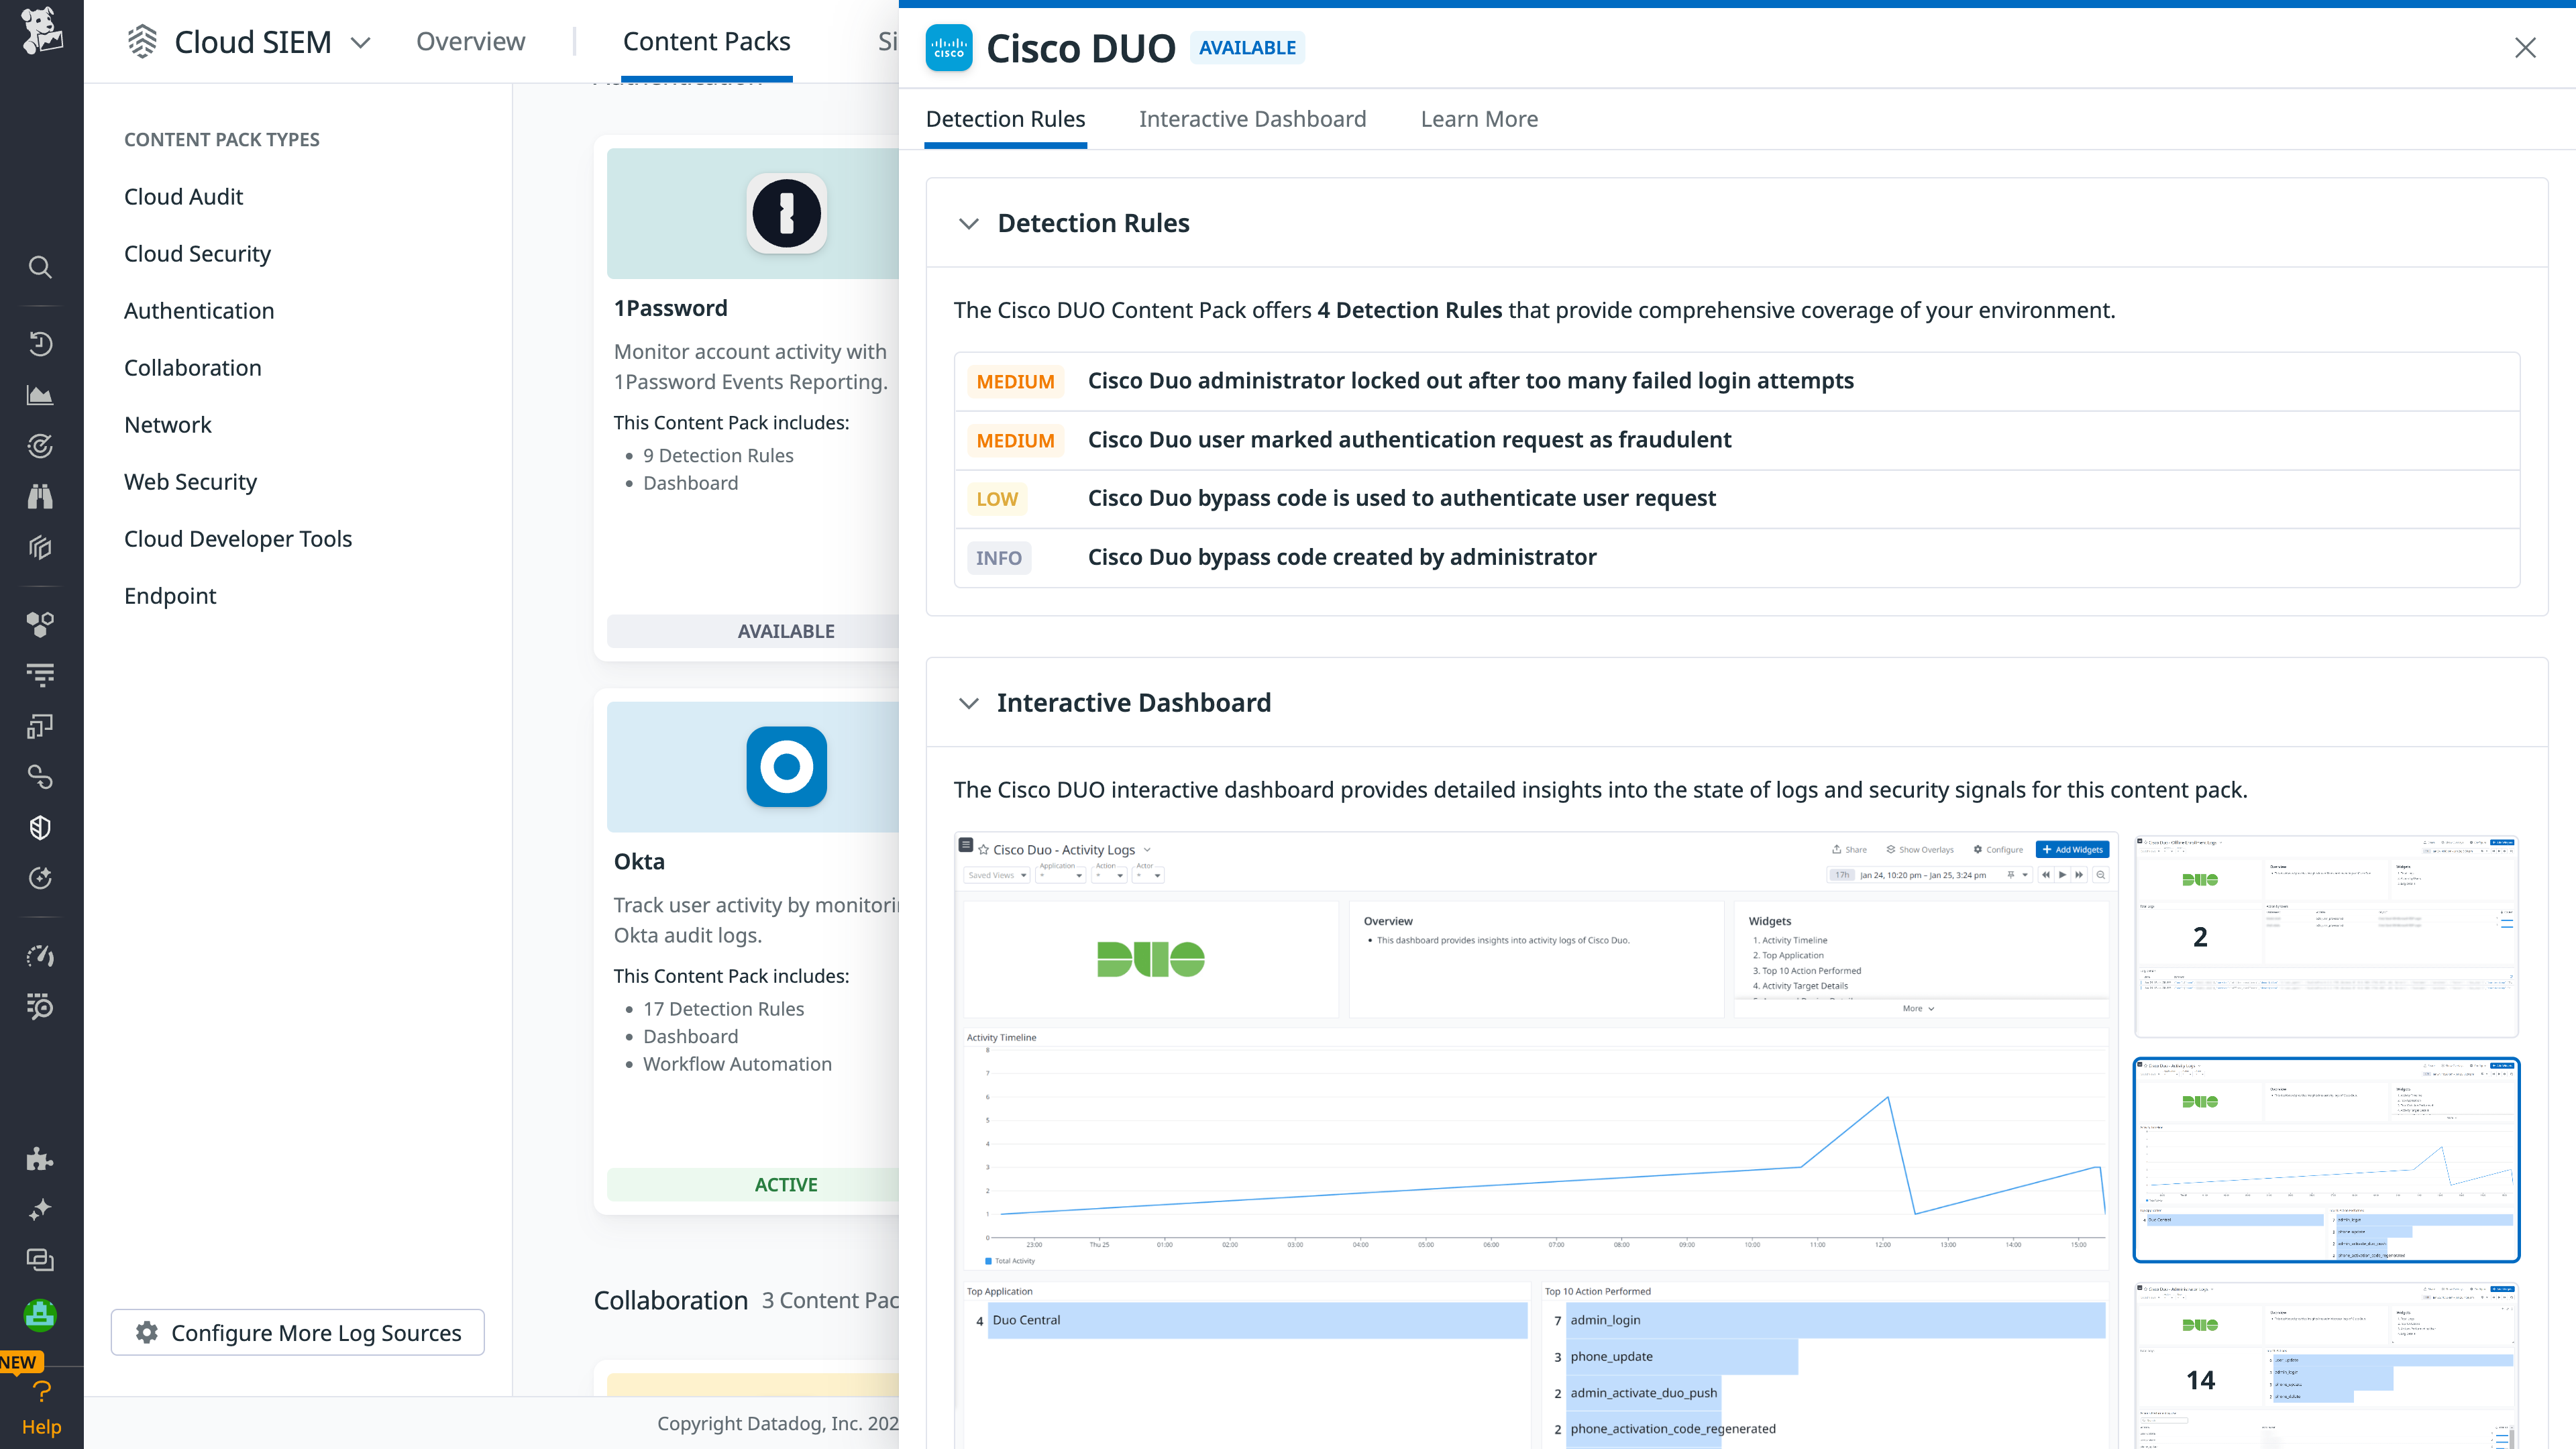Open the Watchdog binoculars icon
2576x1449 pixels.
pyautogui.click(x=40, y=496)
